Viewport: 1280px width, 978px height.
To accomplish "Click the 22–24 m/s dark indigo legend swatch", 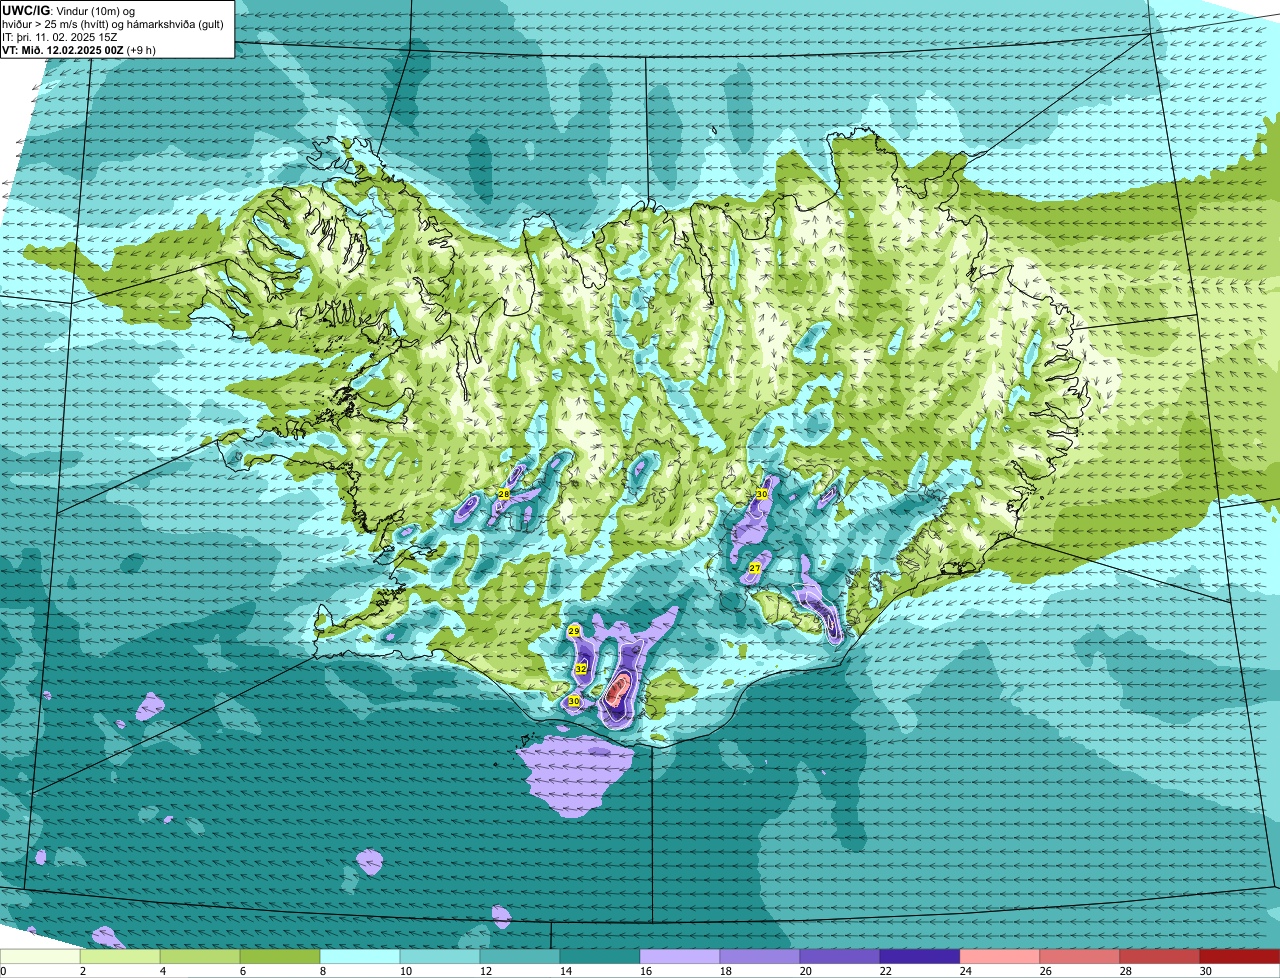I will 920,957.
